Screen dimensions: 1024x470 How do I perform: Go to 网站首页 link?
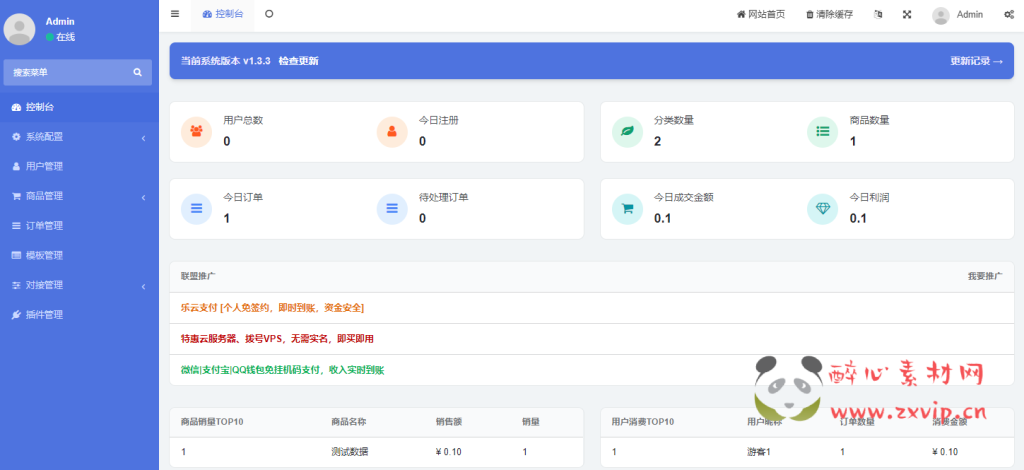click(761, 14)
